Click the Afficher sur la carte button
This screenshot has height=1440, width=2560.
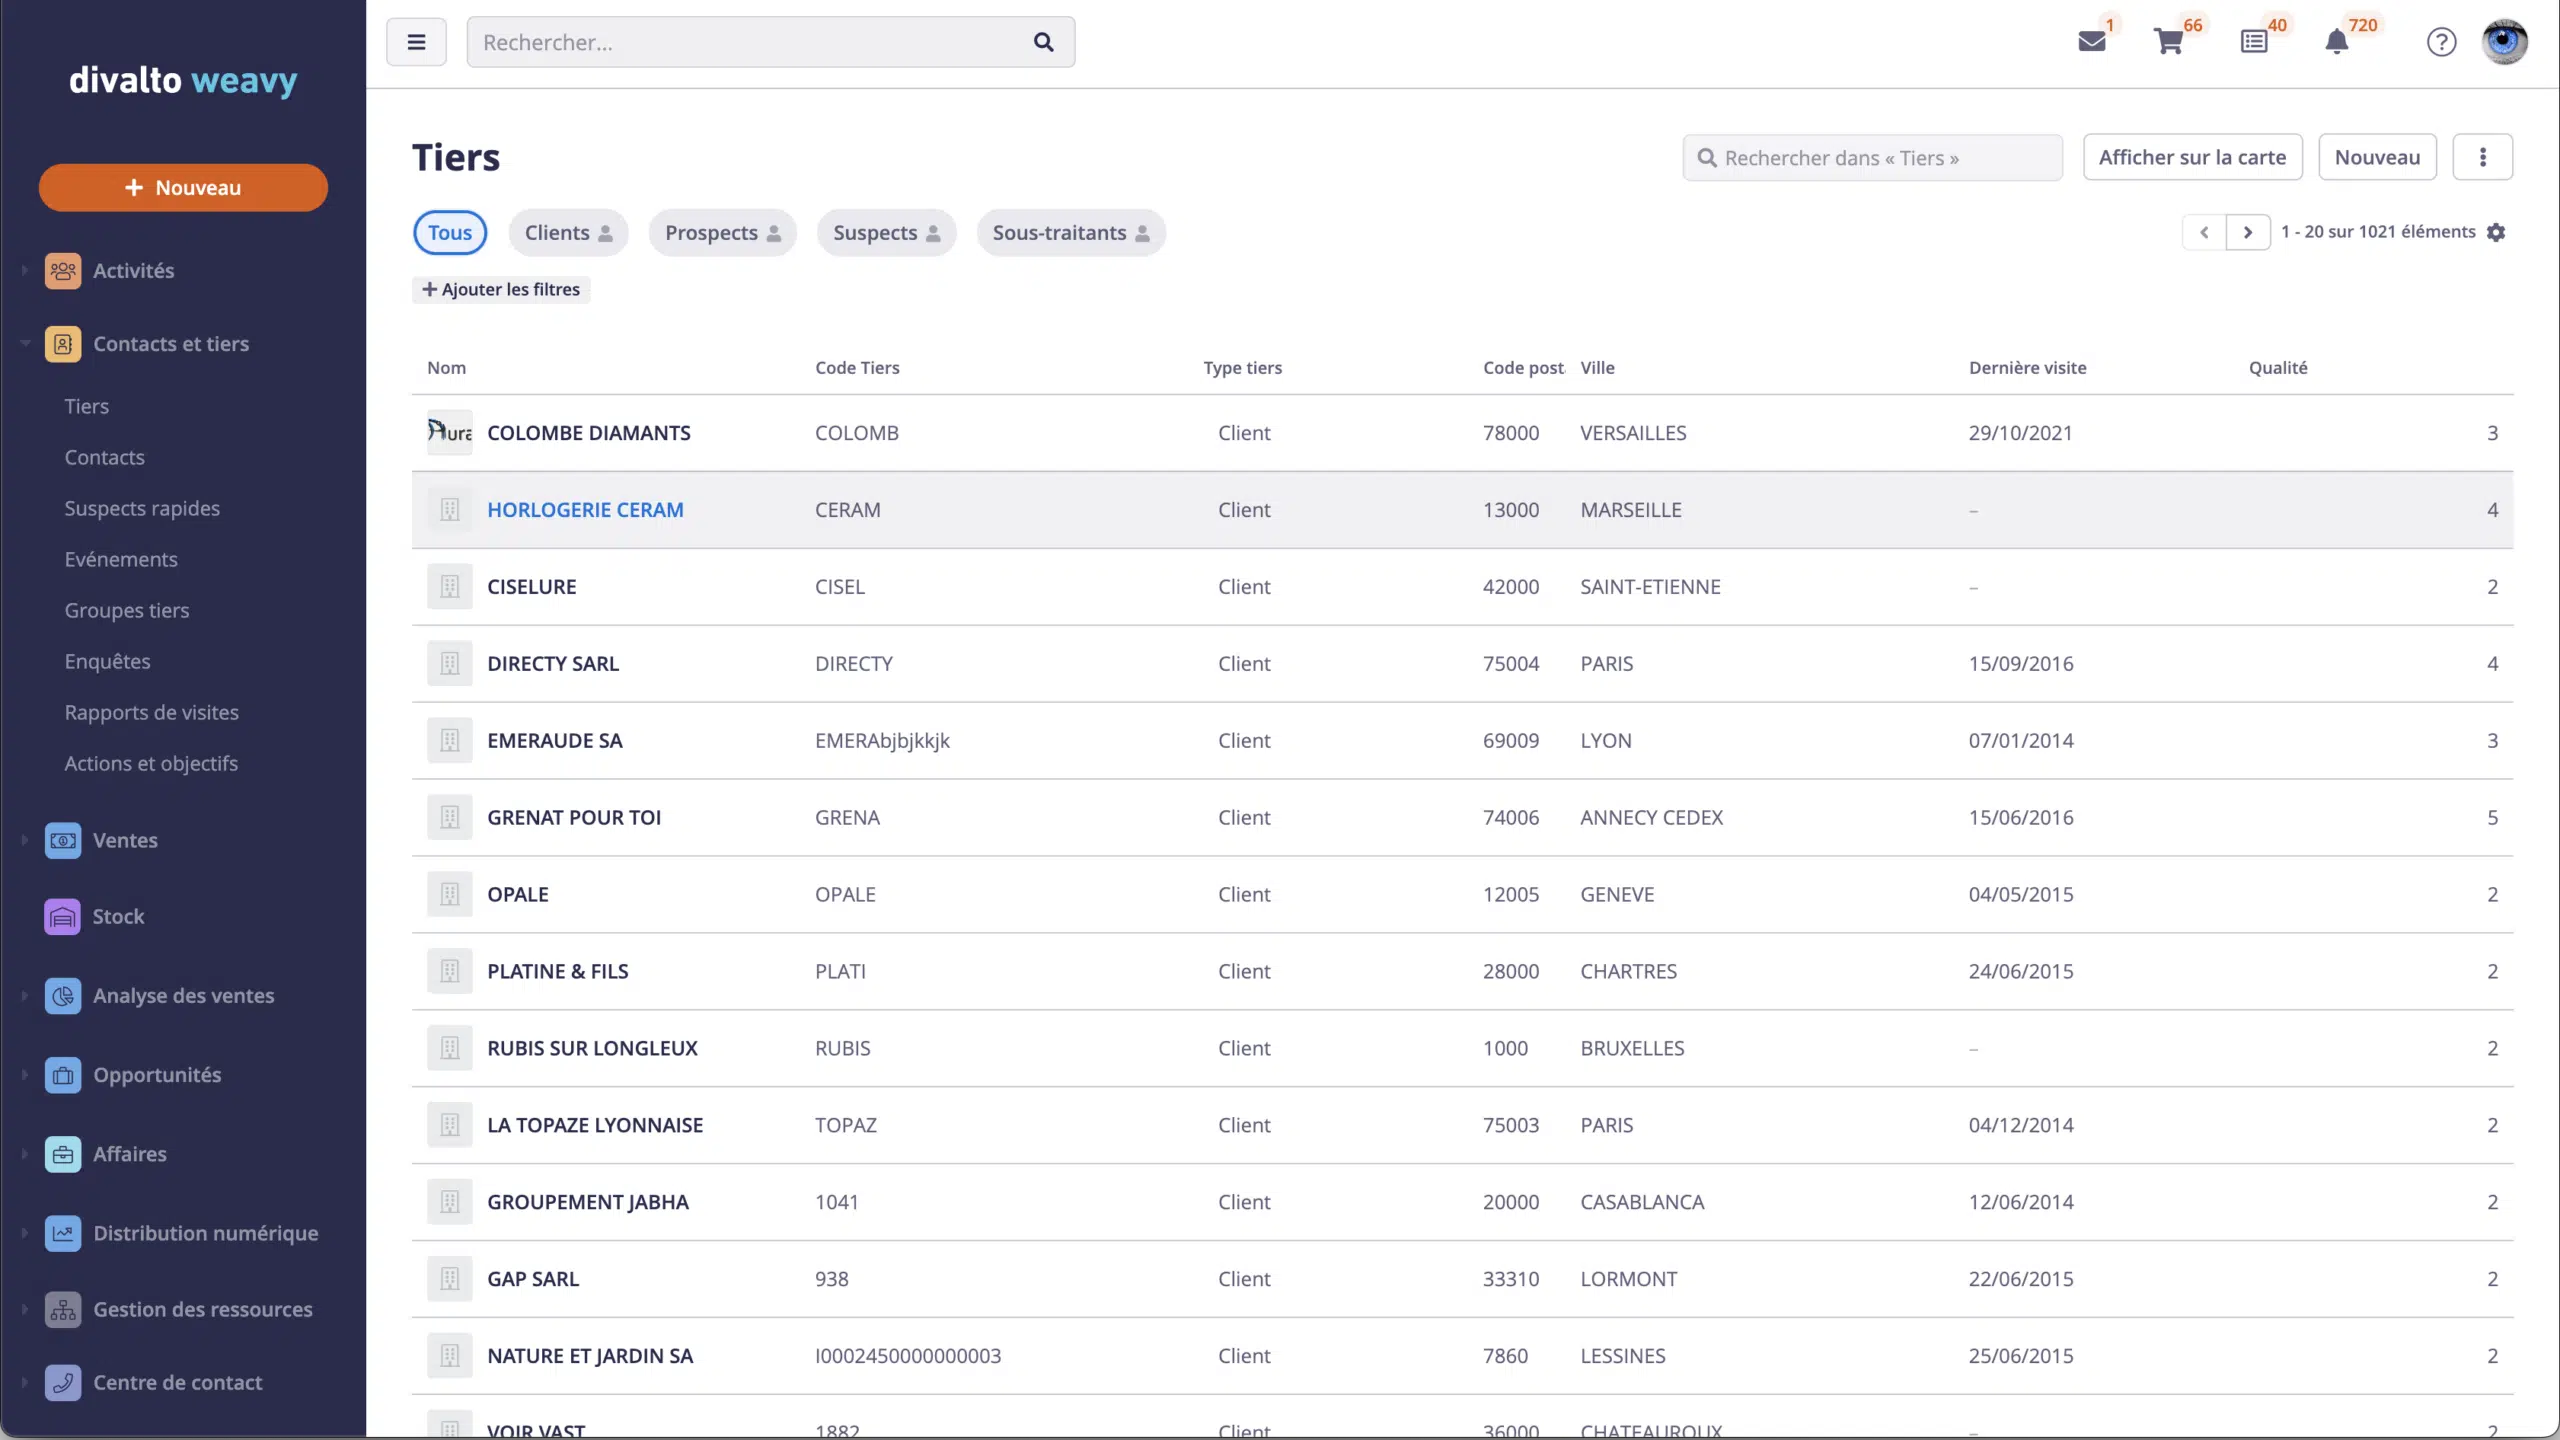point(2192,156)
